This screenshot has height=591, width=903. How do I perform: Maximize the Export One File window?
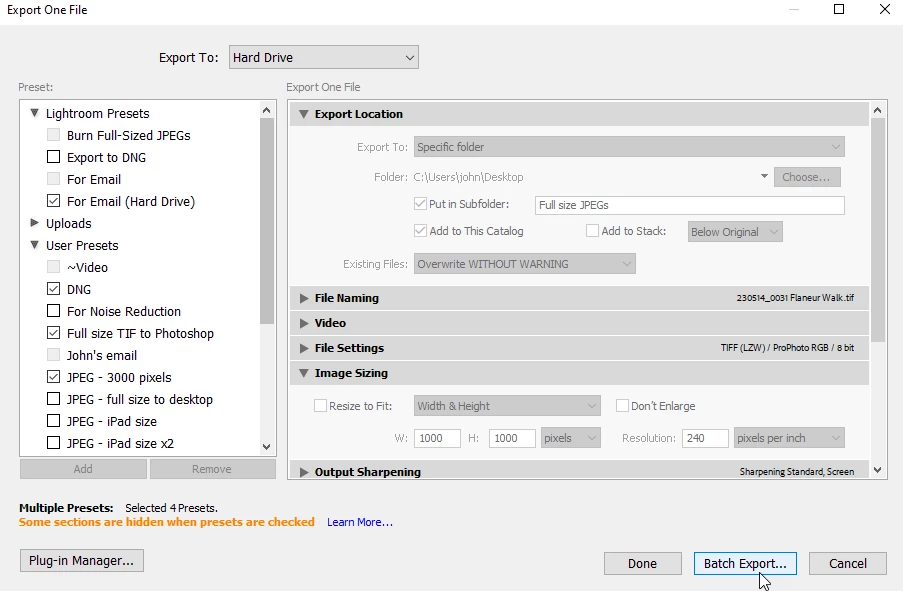tap(839, 9)
